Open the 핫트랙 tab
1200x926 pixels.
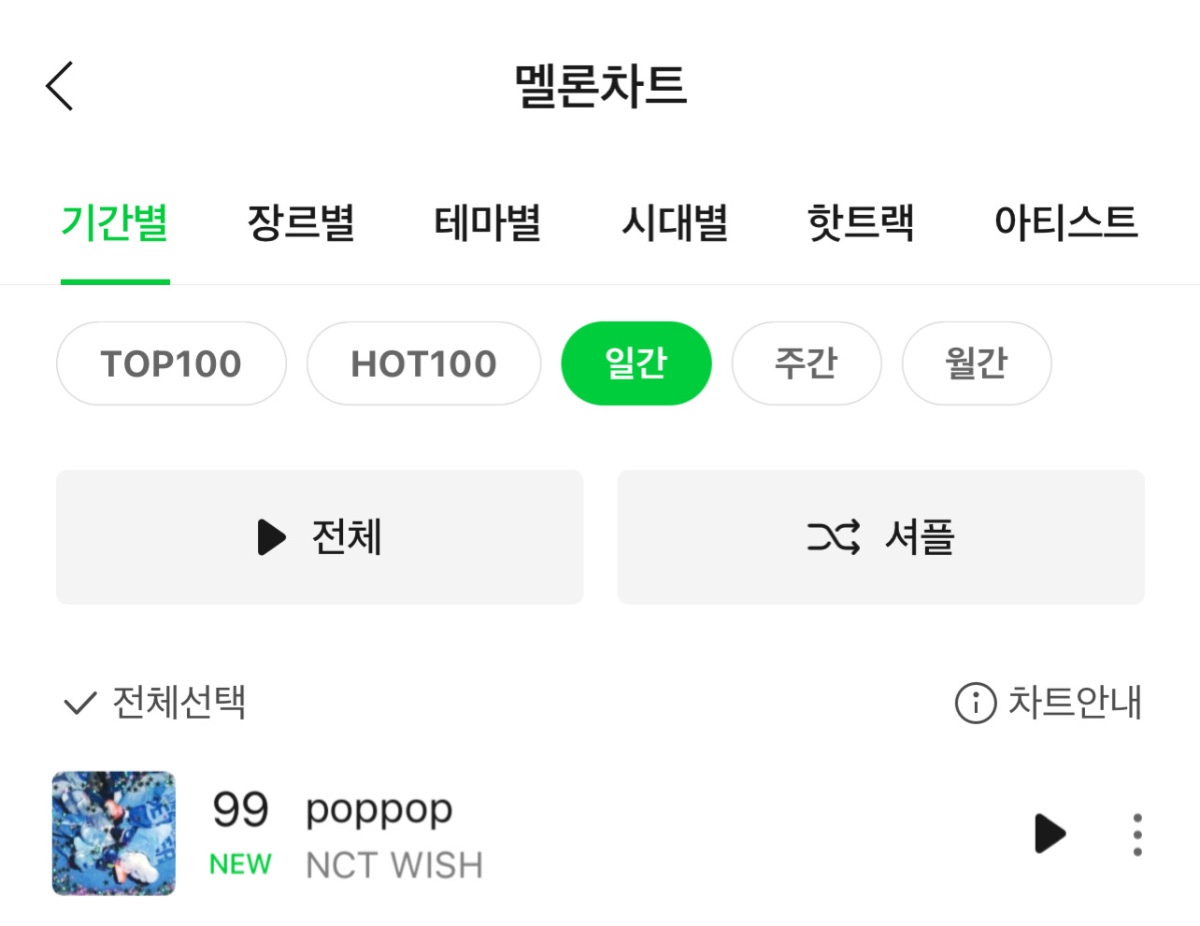[860, 222]
